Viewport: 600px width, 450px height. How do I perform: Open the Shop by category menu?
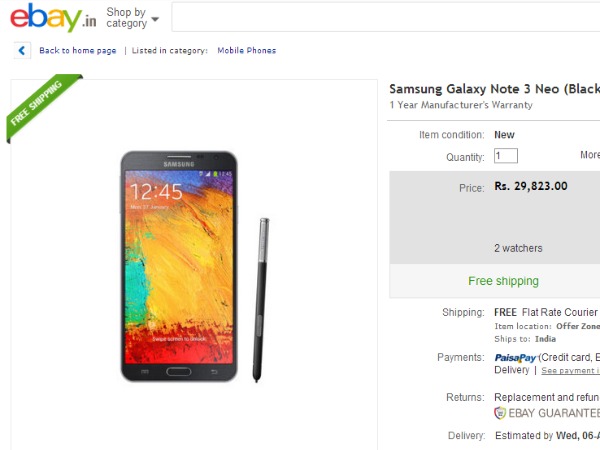pyautogui.click(x=127, y=18)
